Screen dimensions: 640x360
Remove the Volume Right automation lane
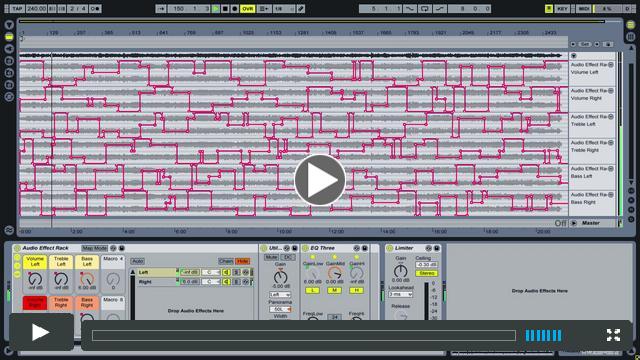(x=611, y=91)
